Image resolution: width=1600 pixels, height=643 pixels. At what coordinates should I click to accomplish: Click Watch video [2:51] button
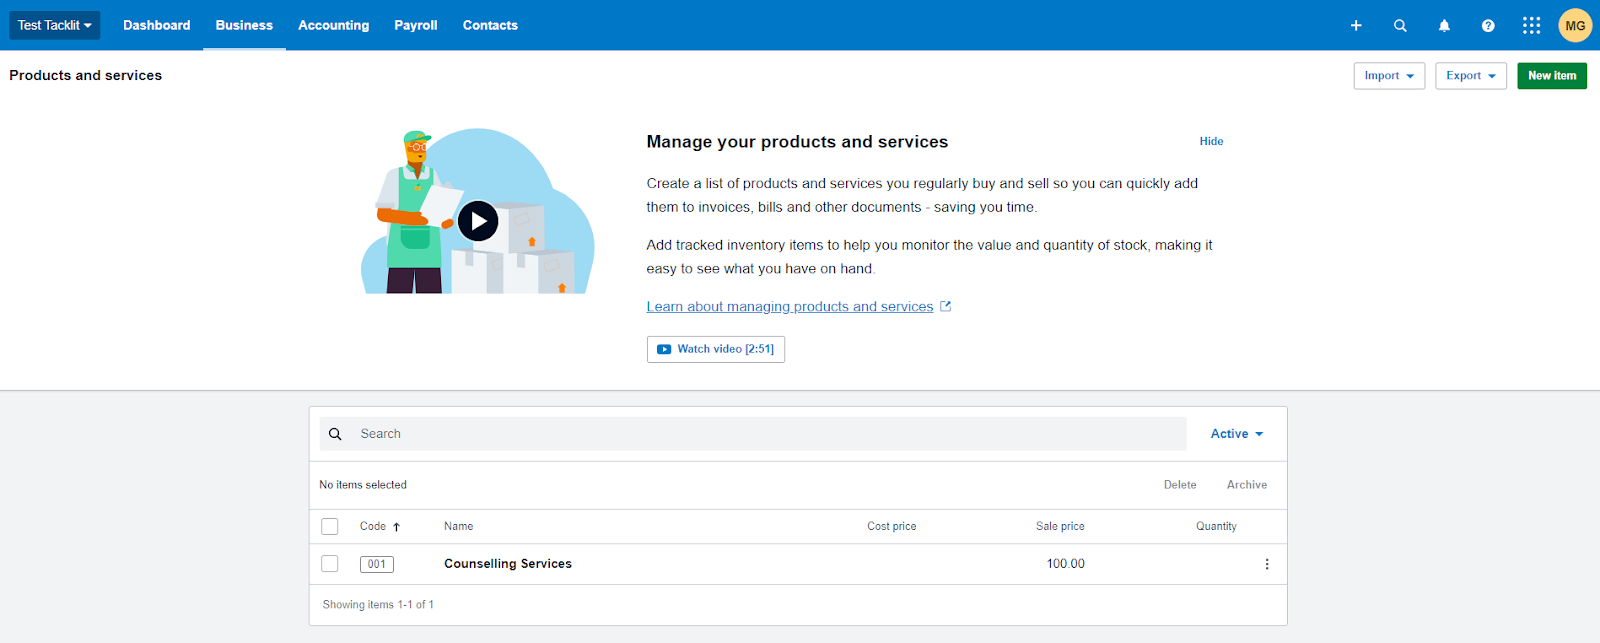(x=716, y=349)
